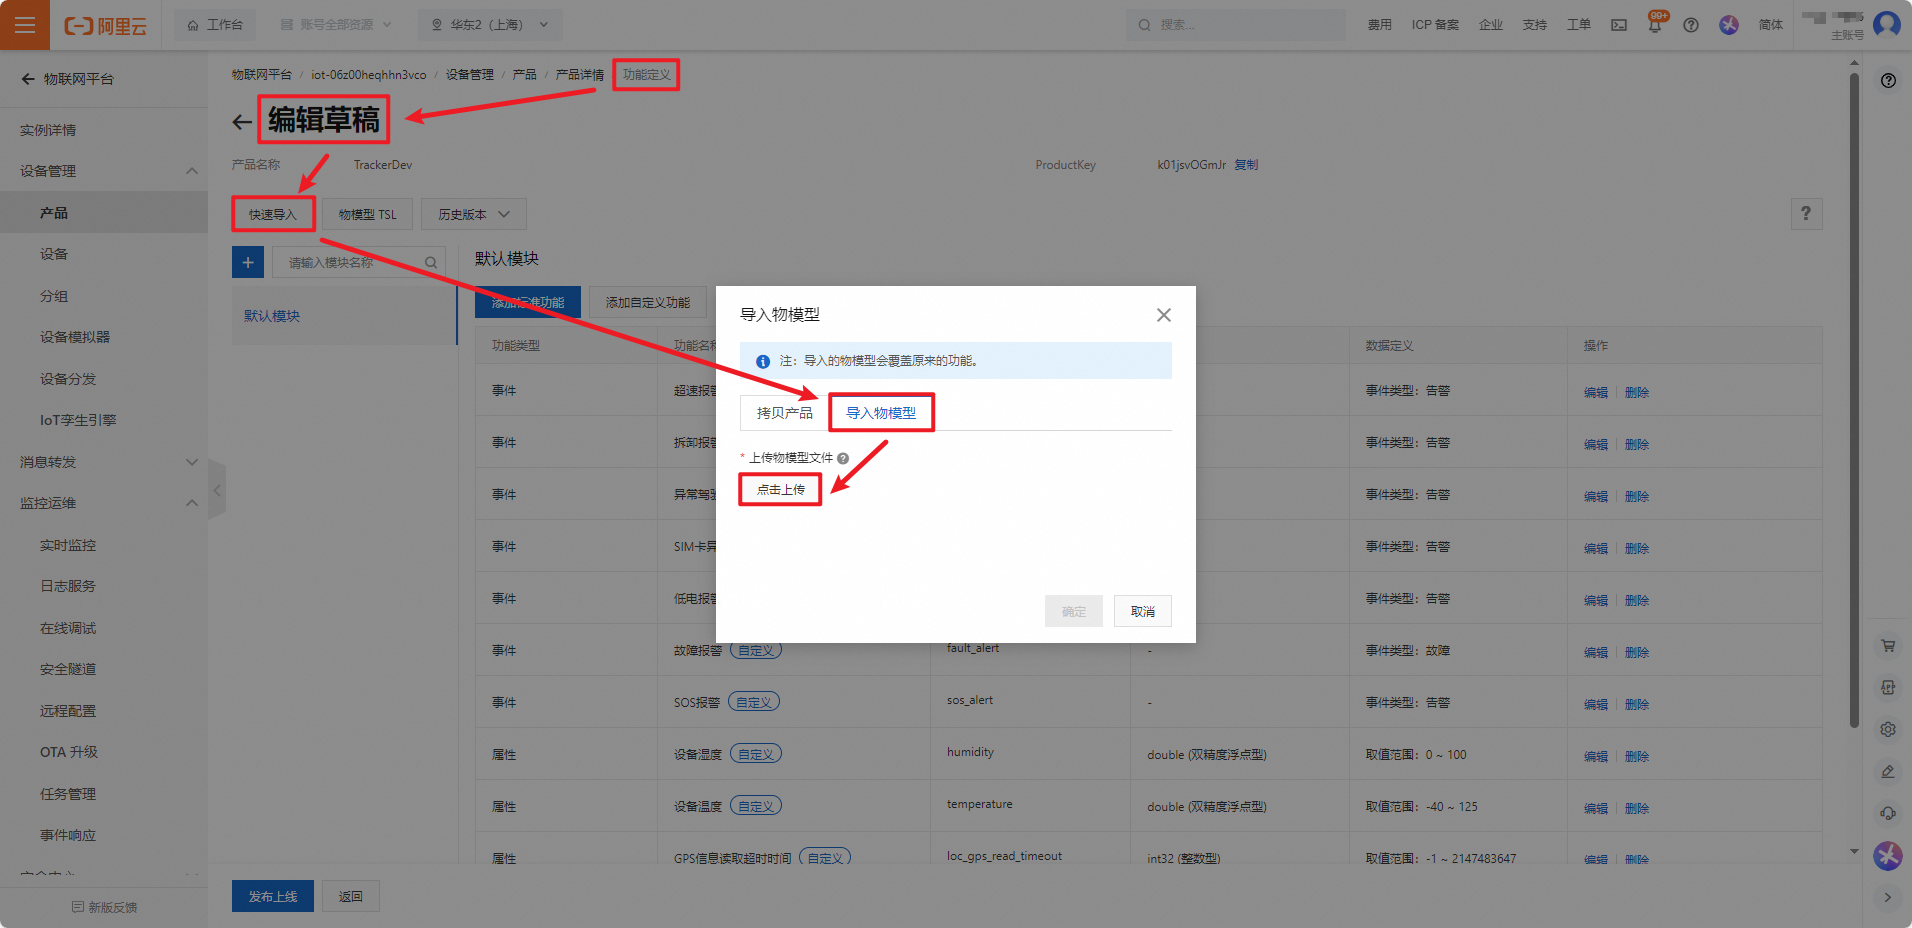1912x928 pixels.
Task: Close the 导入物模型 dialog
Action: (x=1163, y=315)
